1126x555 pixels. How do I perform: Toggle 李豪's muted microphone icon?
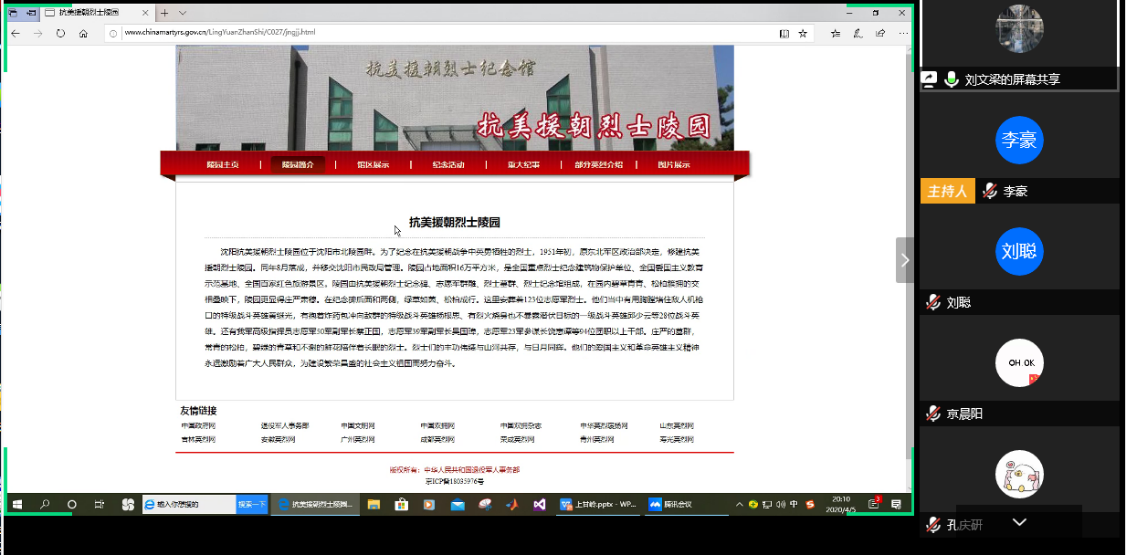click(x=990, y=191)
